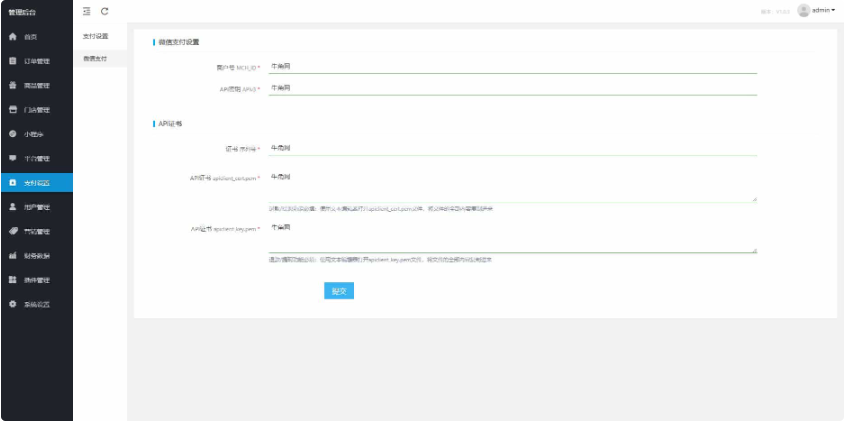Click the MCH_ID merchant number input field
The width and height of the screenshot is (844, 421).
coord(512,67)
